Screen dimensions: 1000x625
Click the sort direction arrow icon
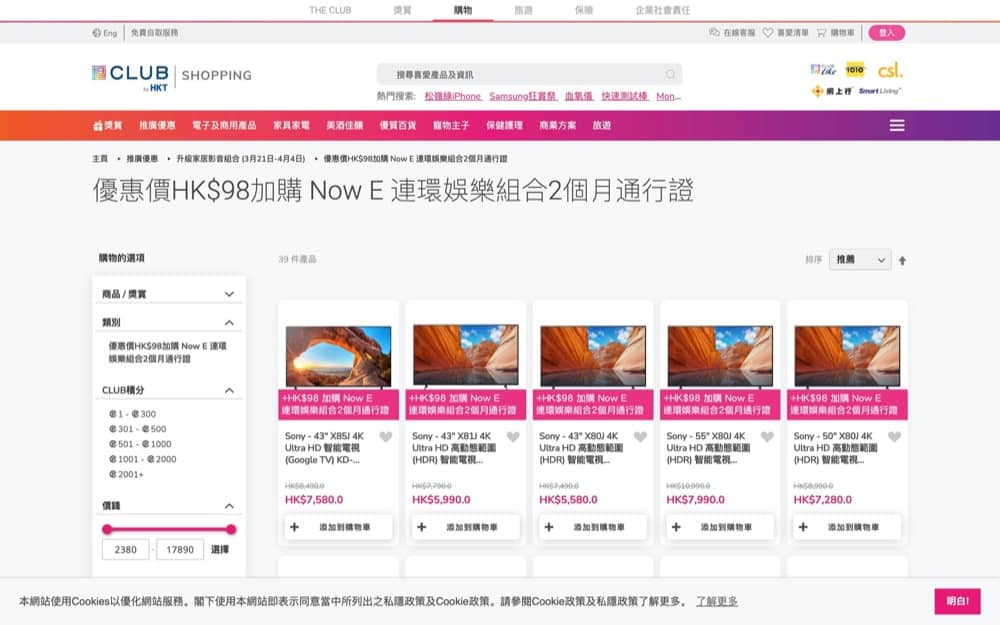coord(902,260)
